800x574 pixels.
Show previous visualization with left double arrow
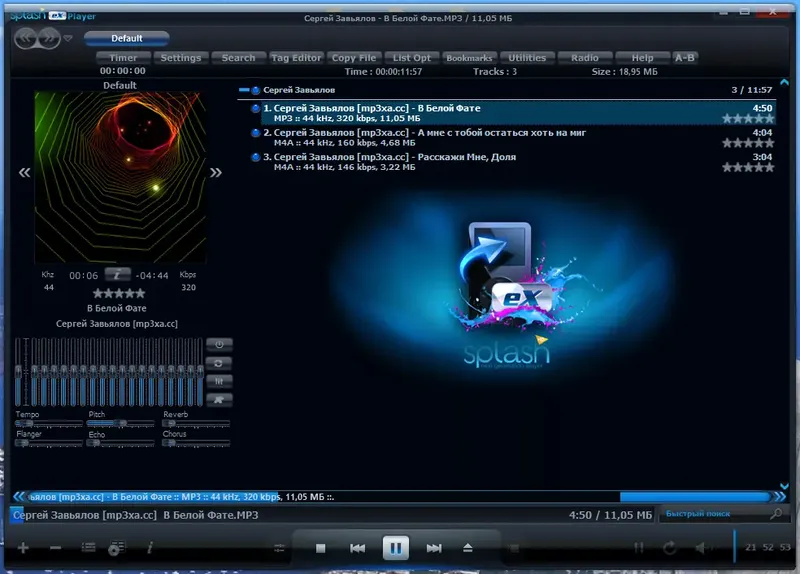coord(24,172)
